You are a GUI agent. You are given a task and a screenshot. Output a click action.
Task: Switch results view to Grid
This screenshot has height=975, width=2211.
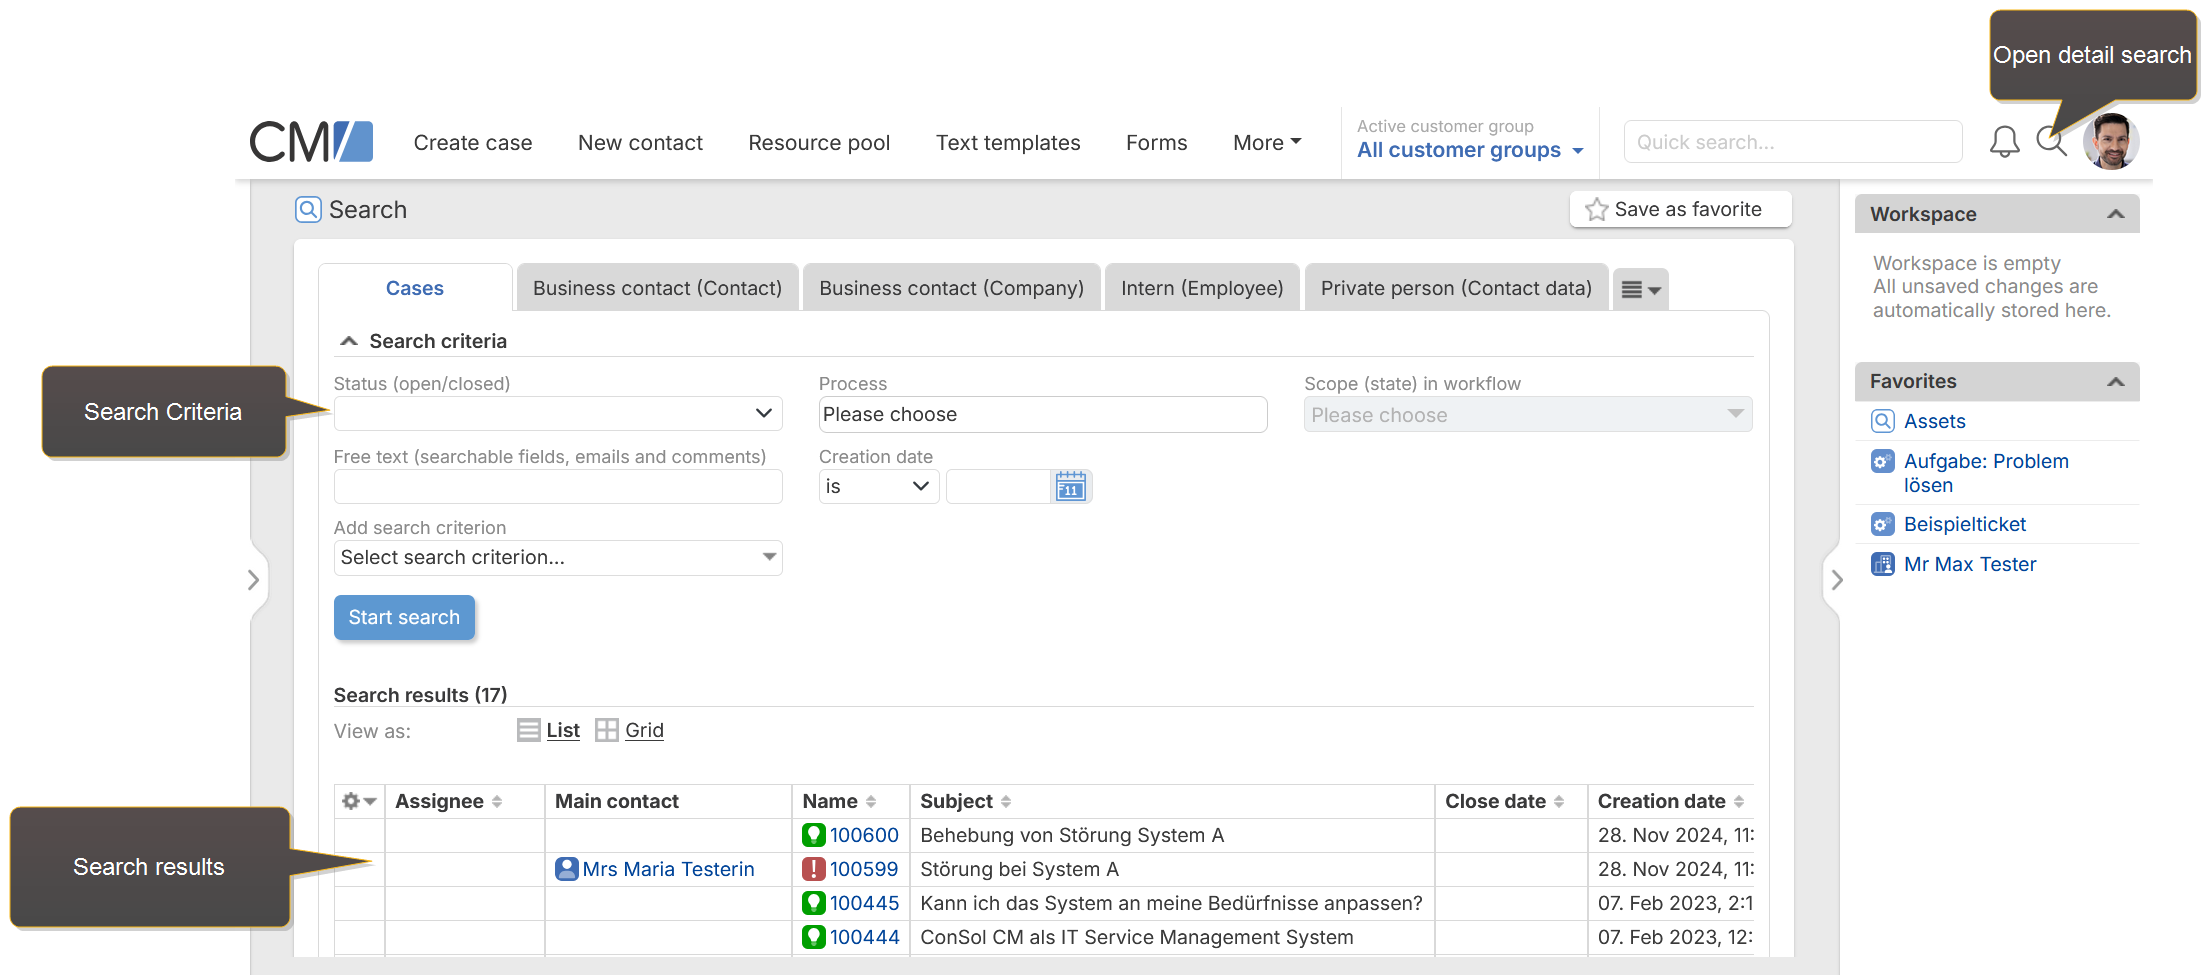point(644,730)
